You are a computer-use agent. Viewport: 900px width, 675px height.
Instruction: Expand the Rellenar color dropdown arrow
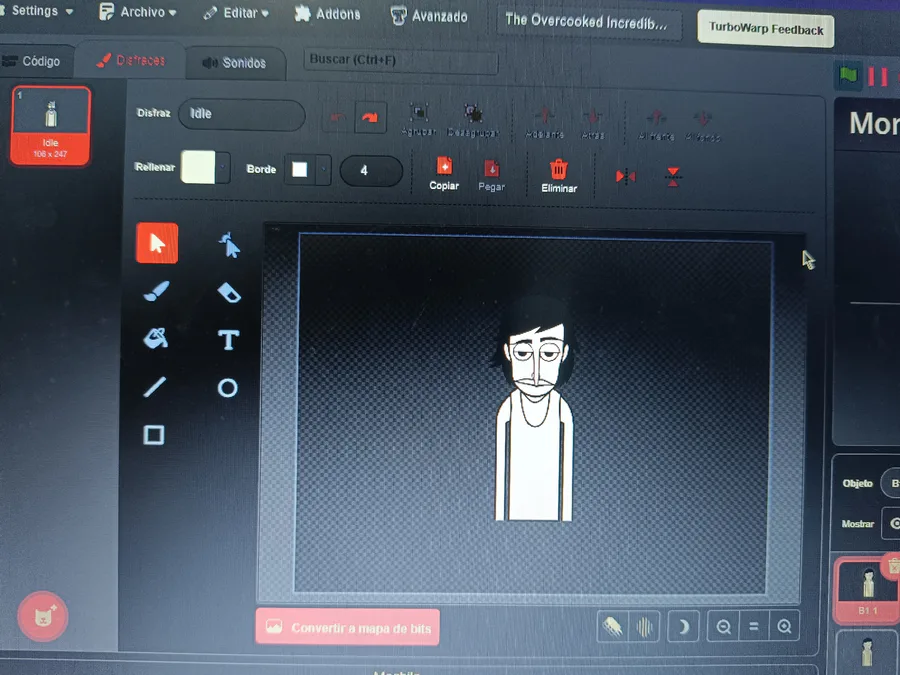pos(223,168)
